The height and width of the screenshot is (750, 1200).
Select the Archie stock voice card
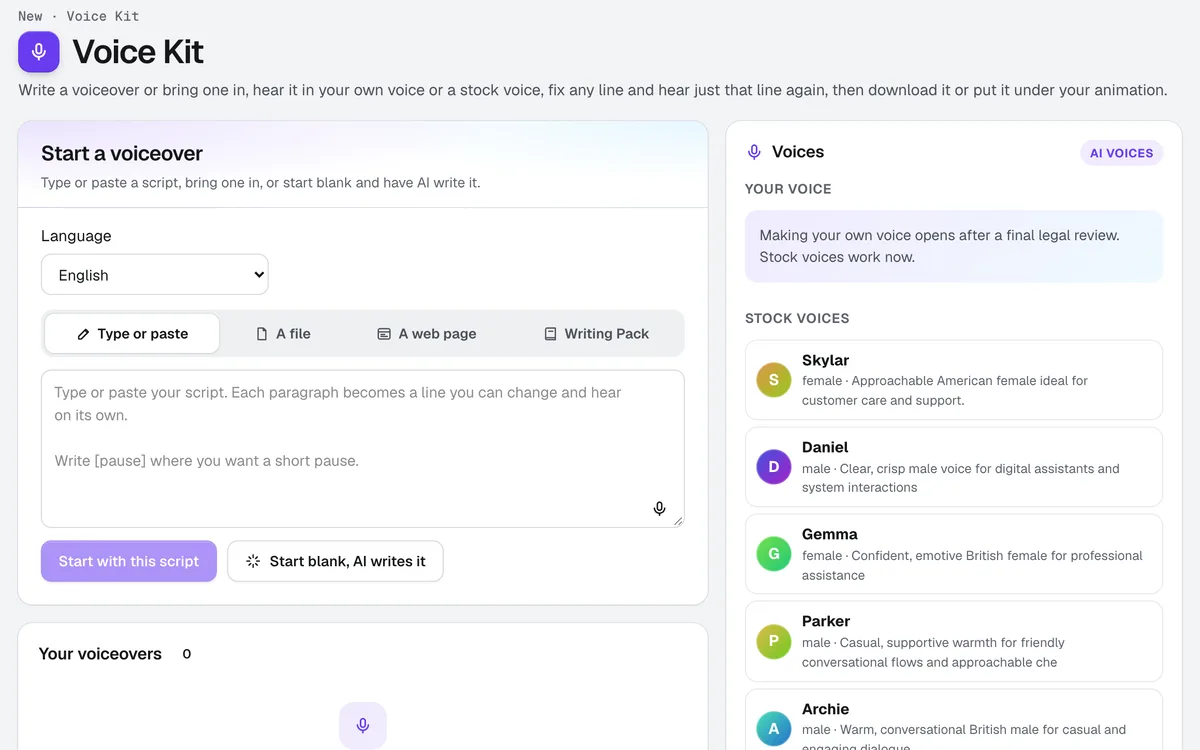(x=954, y=720)
